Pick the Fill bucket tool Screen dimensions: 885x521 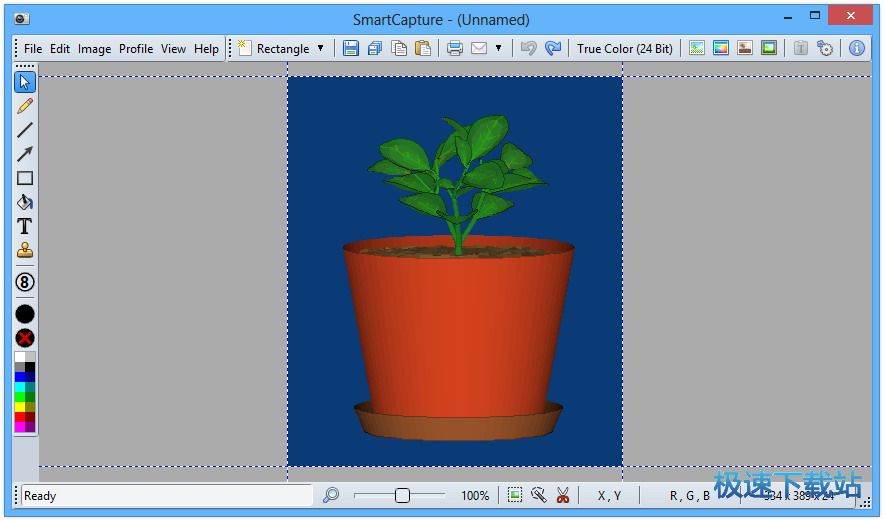[x=25, y=202]
